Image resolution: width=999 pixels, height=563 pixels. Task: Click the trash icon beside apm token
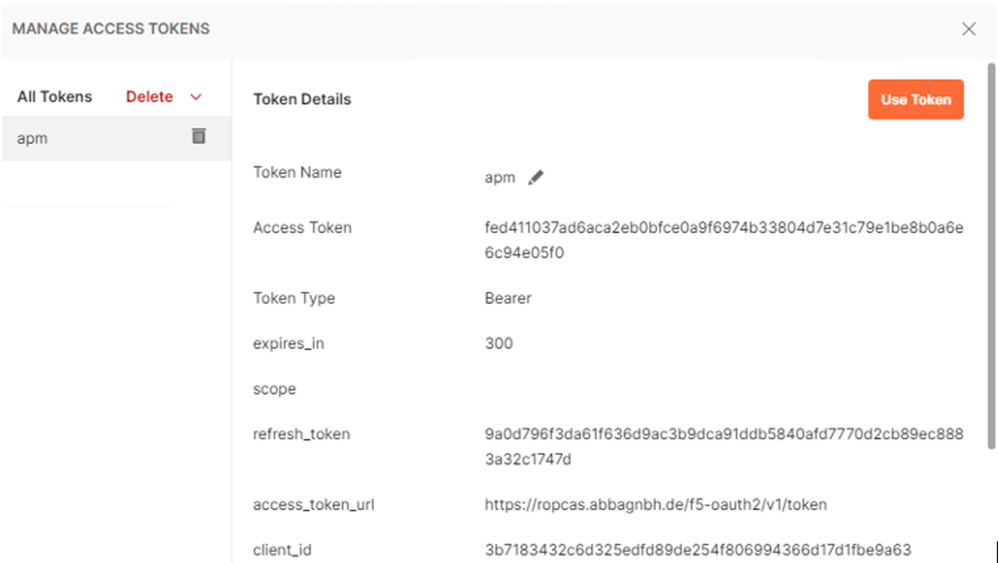(198, 136)
